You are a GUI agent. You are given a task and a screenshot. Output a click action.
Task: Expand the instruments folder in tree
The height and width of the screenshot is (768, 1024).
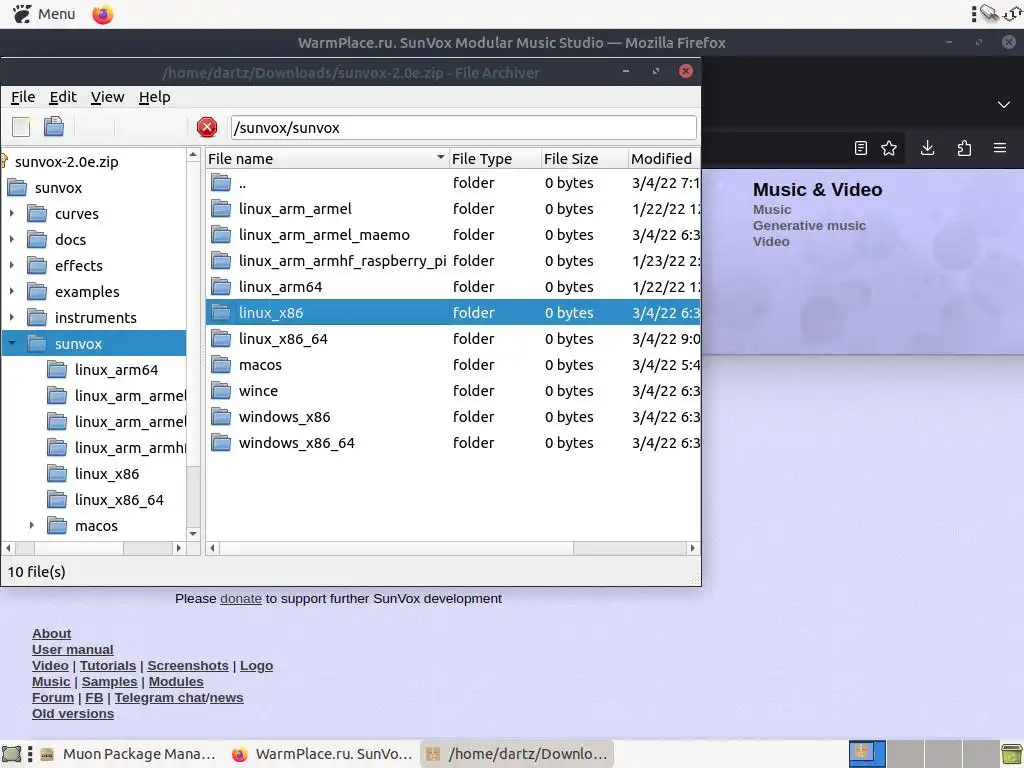coord(12,317)
